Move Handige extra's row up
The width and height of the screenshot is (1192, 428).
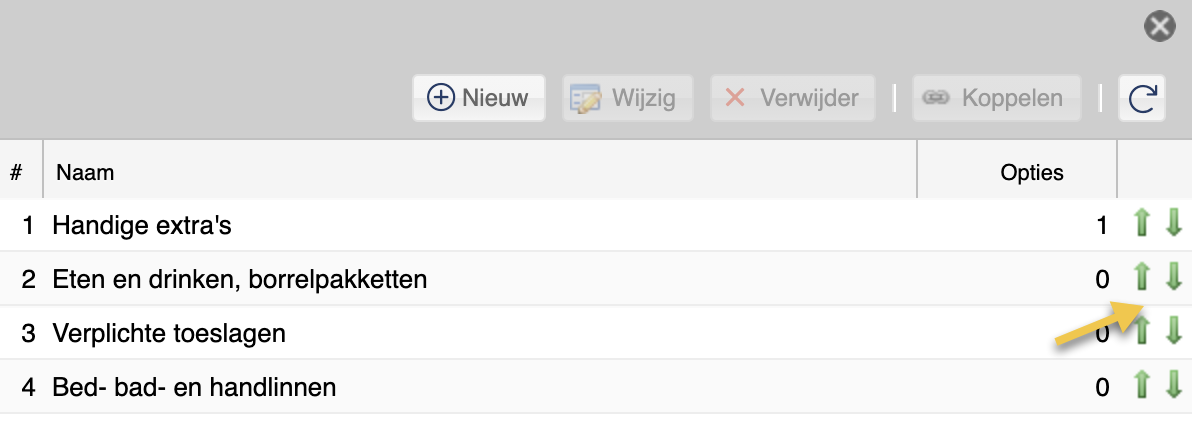[1140, 224]
